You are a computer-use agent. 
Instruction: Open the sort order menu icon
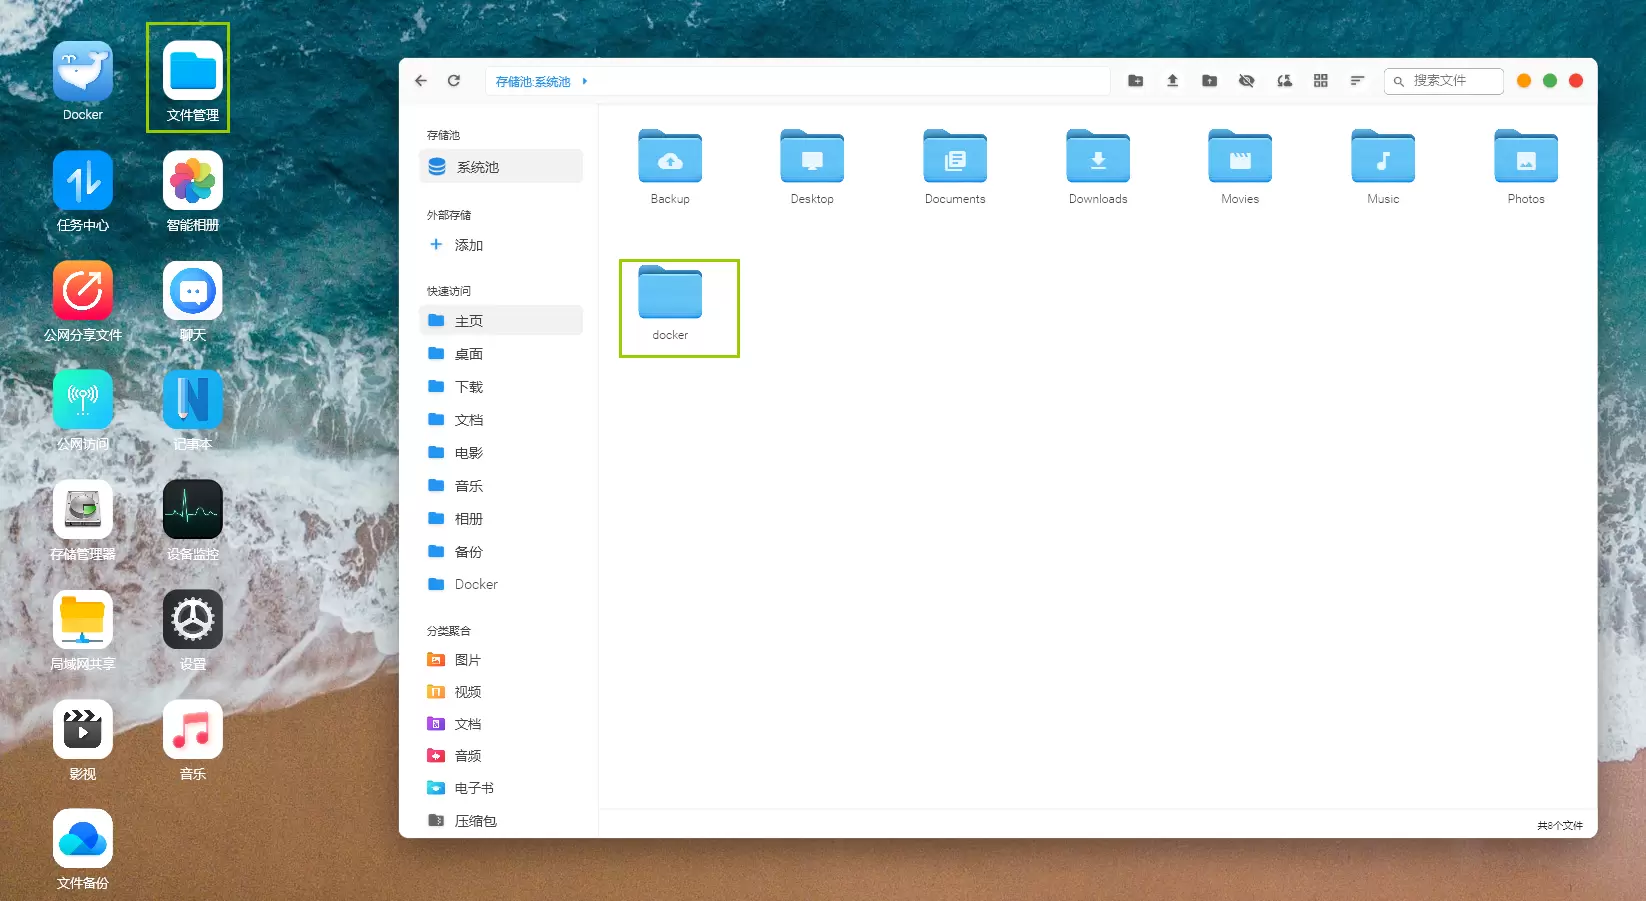(x=1357, y=81)
